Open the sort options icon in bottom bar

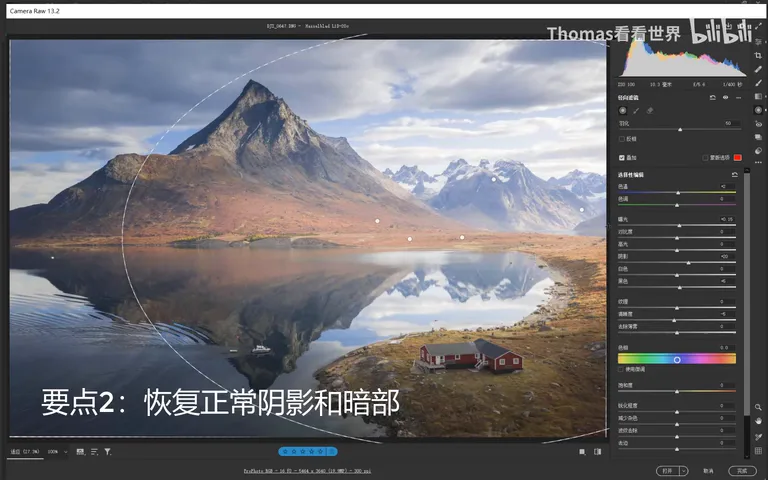click(94, 452)
